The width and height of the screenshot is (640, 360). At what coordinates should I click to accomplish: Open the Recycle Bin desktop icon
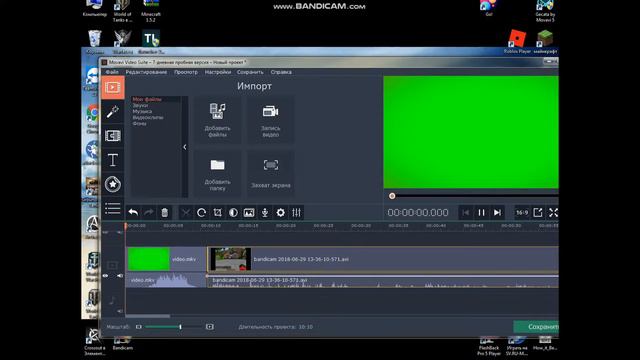pos(95,42)
